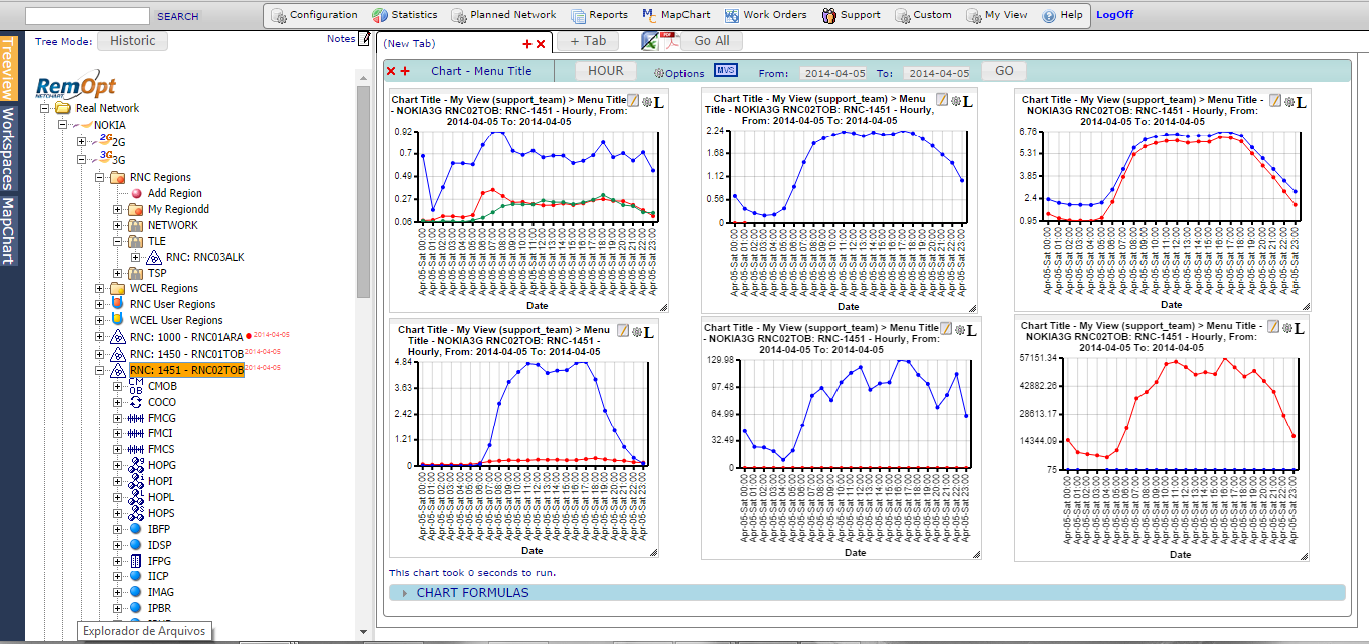Collapse the RNC: 1451 - RNC02TOB node
Image resolution: width=1369 pixels, height=644 pixels.
pyautogui.click(x=100, y=370)
